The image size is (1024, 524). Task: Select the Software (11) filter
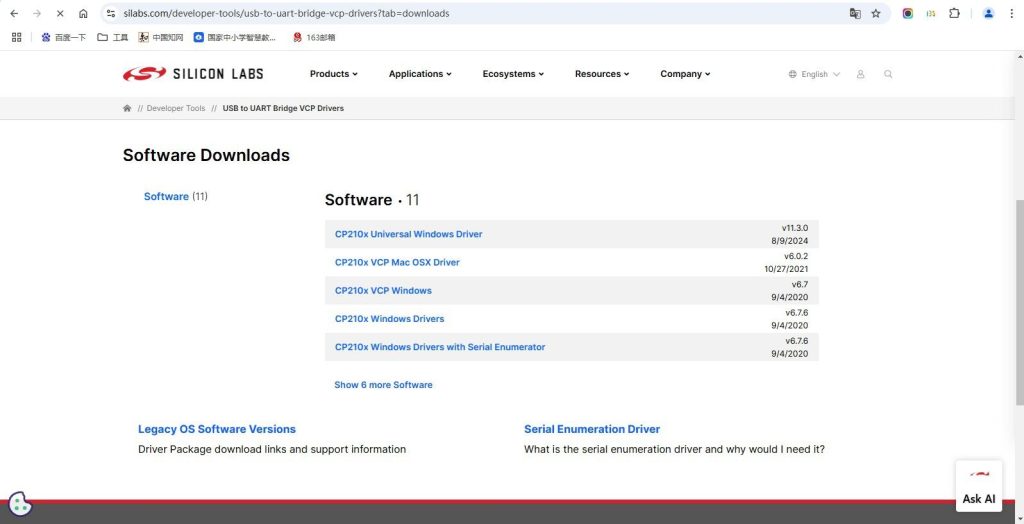click(176, 196)
